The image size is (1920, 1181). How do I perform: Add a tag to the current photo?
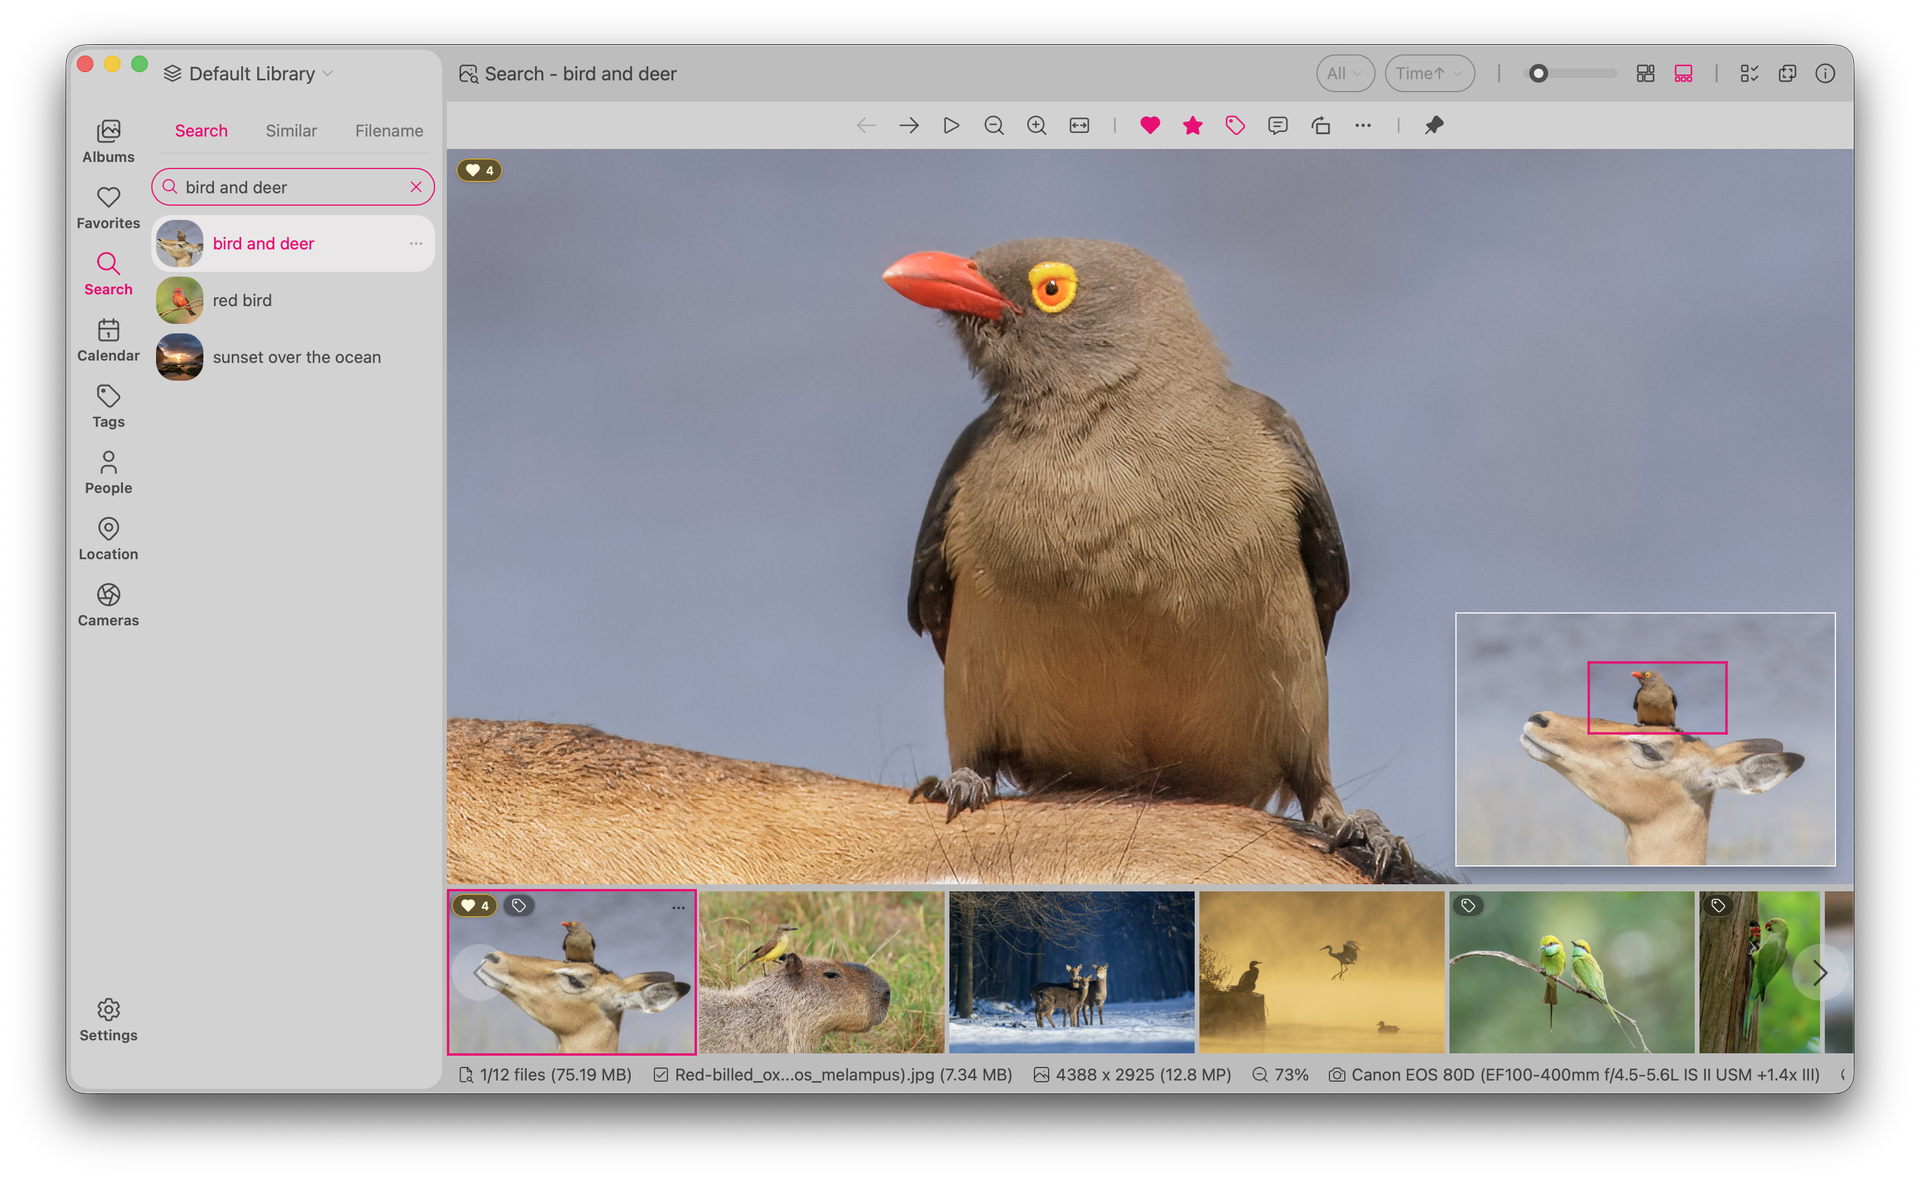1235,125
